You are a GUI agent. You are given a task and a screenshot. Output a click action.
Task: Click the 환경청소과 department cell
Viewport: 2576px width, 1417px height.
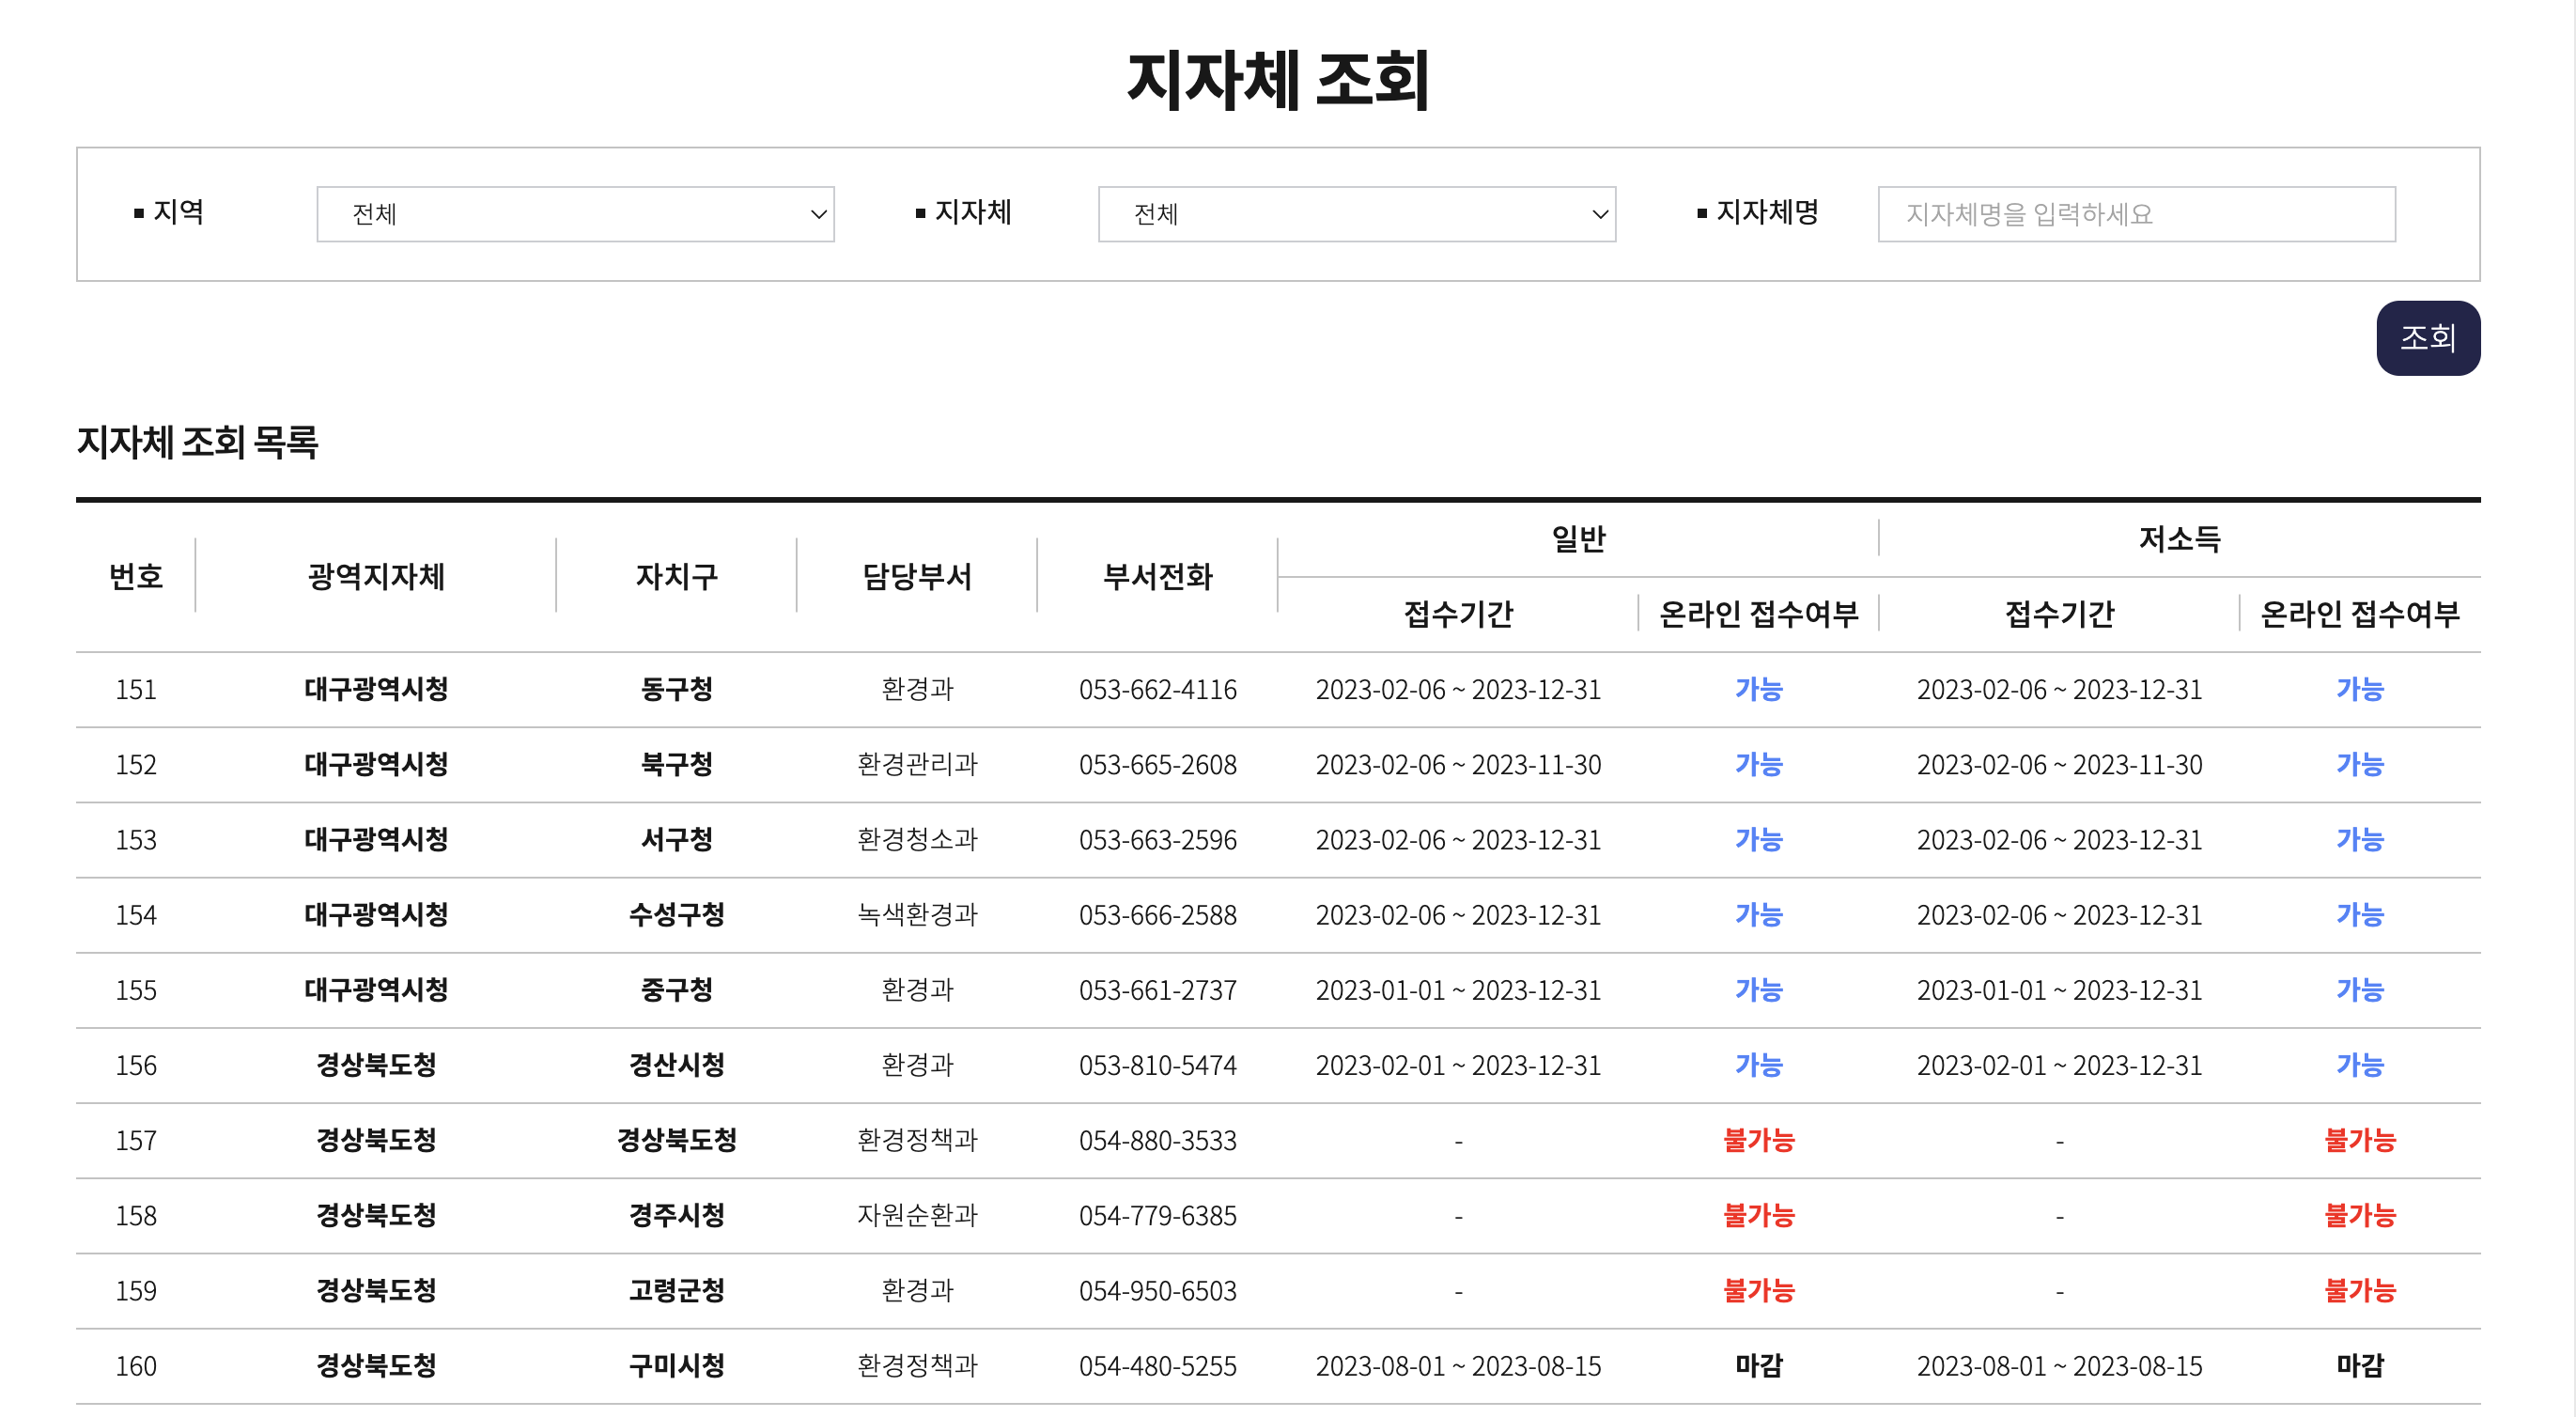pos(917,839)
